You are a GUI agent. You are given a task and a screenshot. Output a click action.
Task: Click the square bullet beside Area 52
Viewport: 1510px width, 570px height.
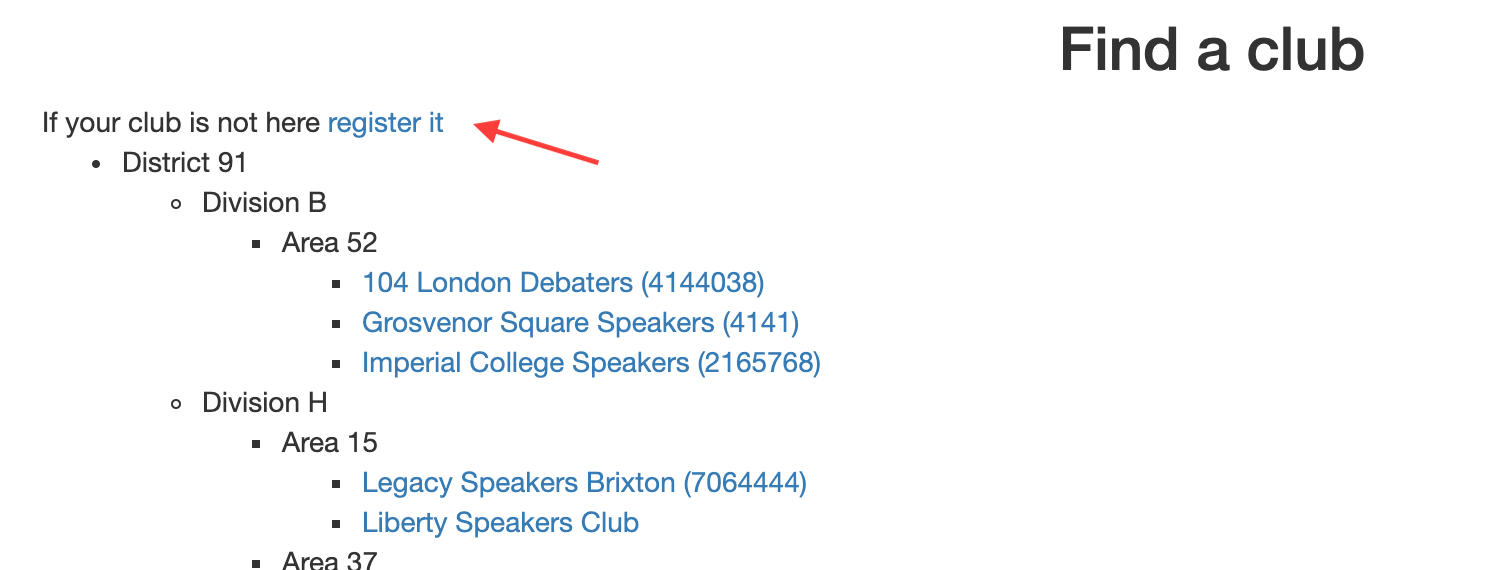(257, 244)
